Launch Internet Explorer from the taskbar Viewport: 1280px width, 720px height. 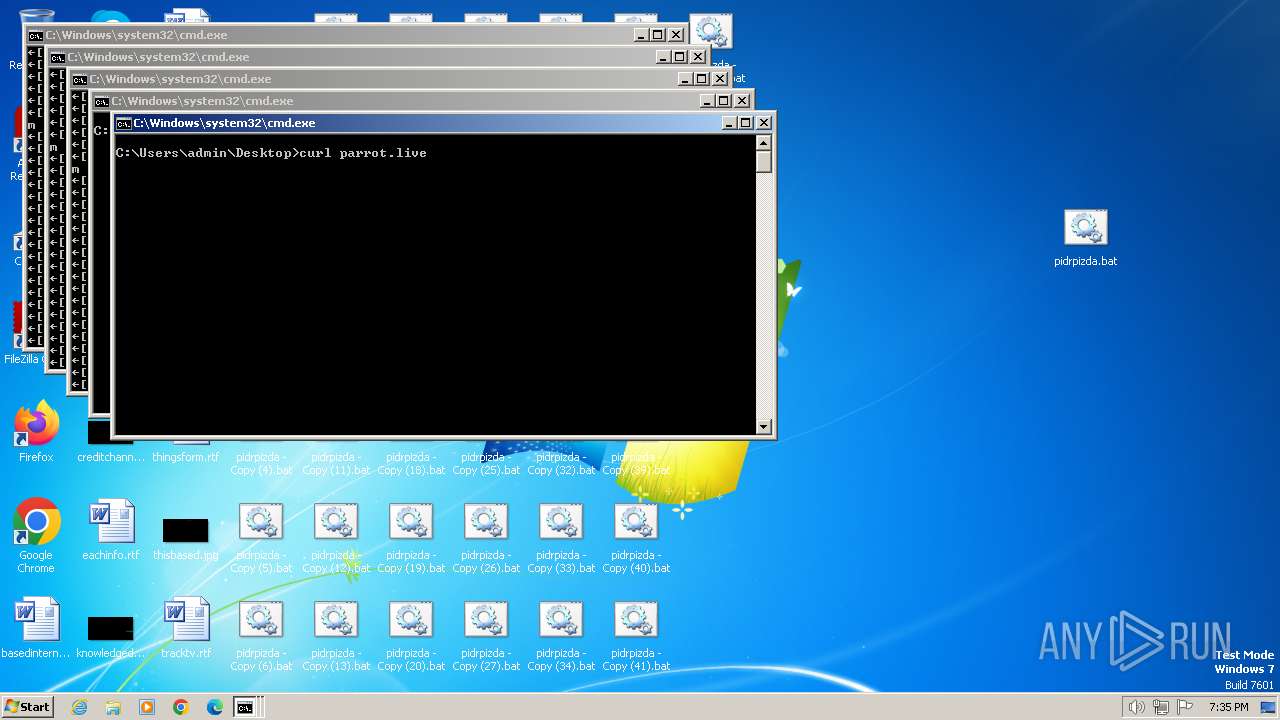click(x=79, y=707)
